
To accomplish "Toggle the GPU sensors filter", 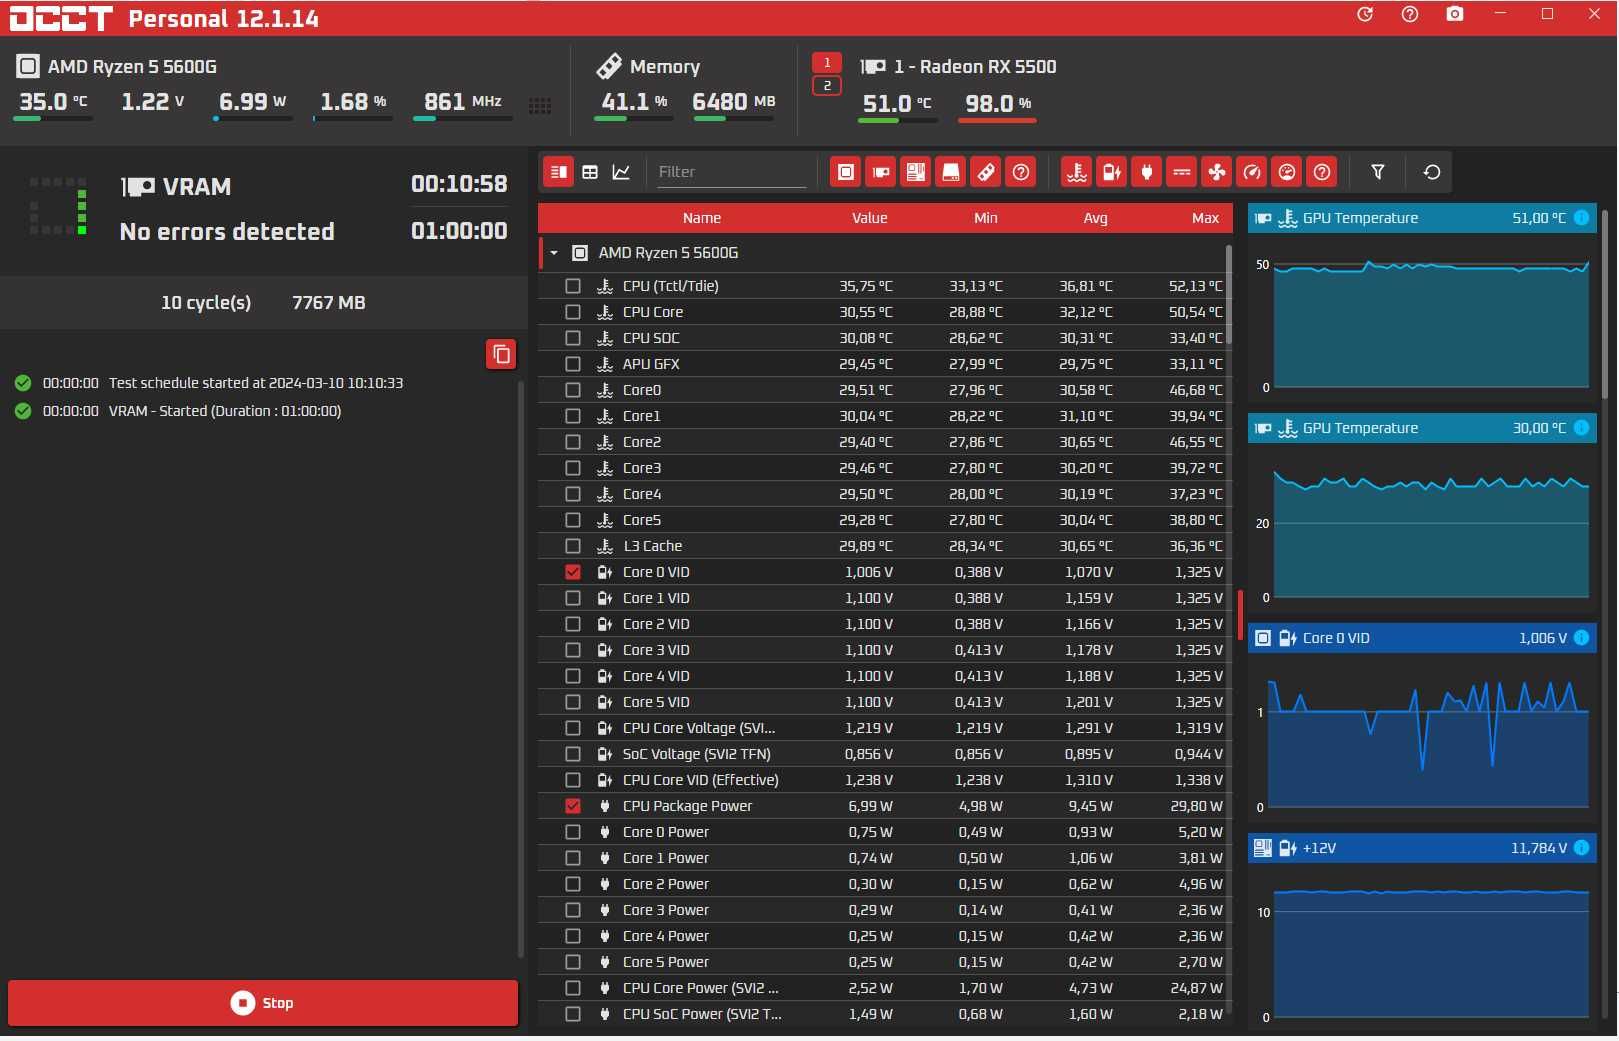I will (881, 172).
